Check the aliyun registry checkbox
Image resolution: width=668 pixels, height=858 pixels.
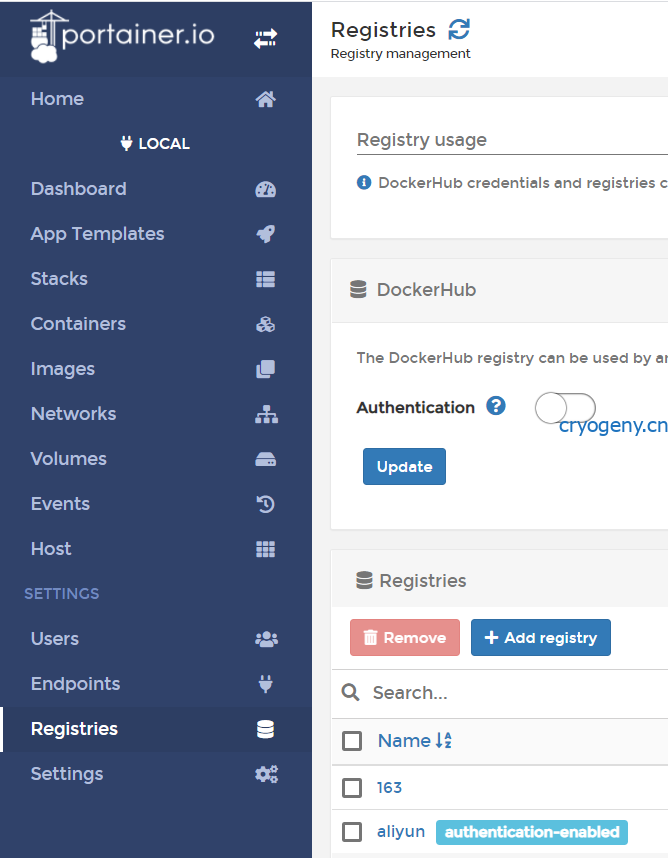352,832
